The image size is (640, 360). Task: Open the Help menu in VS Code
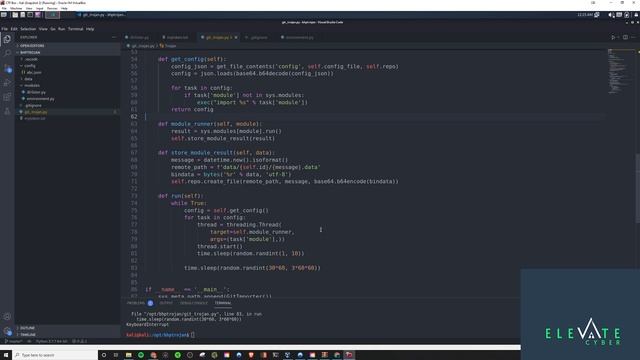pos(90,29)
